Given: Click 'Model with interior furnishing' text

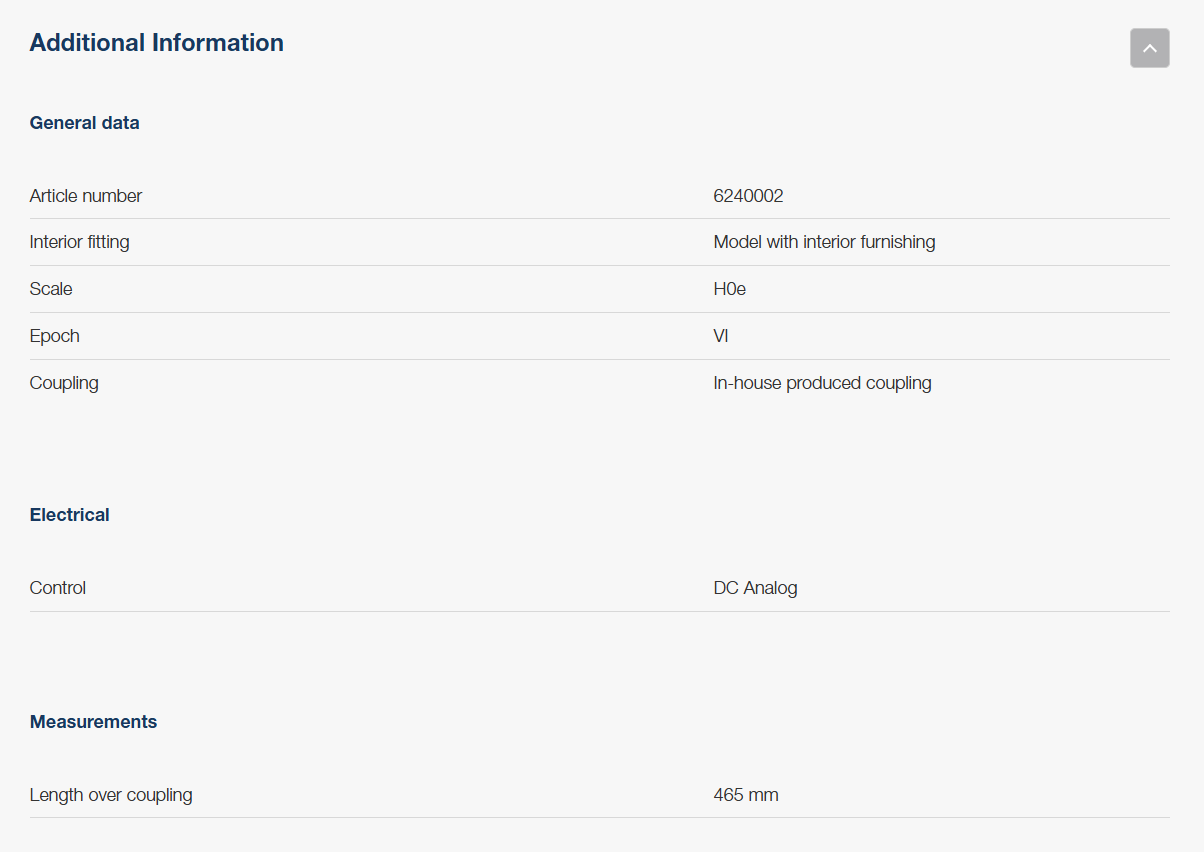Looking at the screenshot, I should [x=824, y=242].
